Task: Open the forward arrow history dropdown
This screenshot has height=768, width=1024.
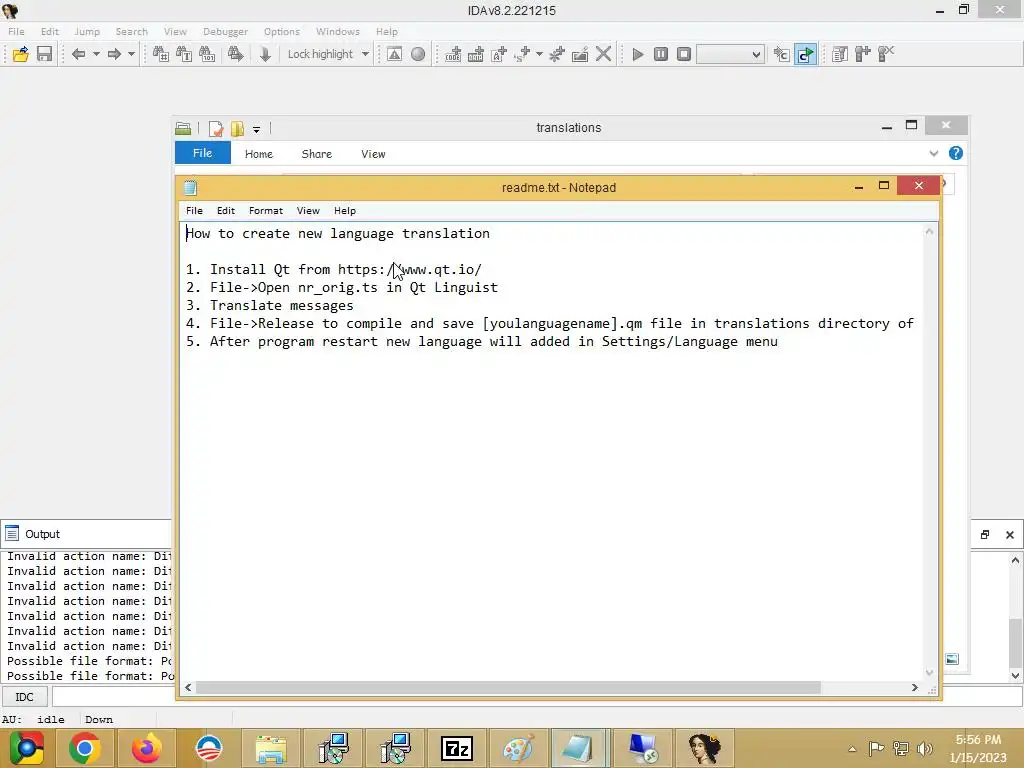Action: tap(131, 54)
